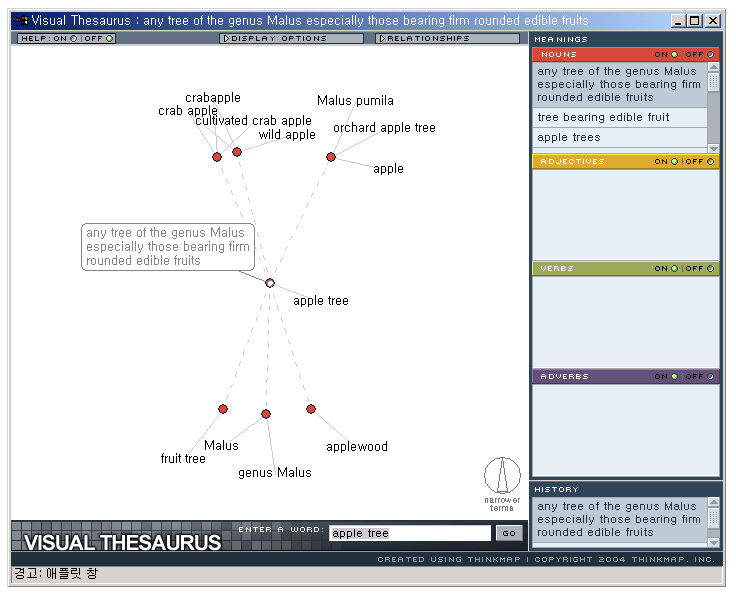This screenshot has height=599, width=736.
Task: Disable Verbs with the OFF radio button
Action: (710, 269)
